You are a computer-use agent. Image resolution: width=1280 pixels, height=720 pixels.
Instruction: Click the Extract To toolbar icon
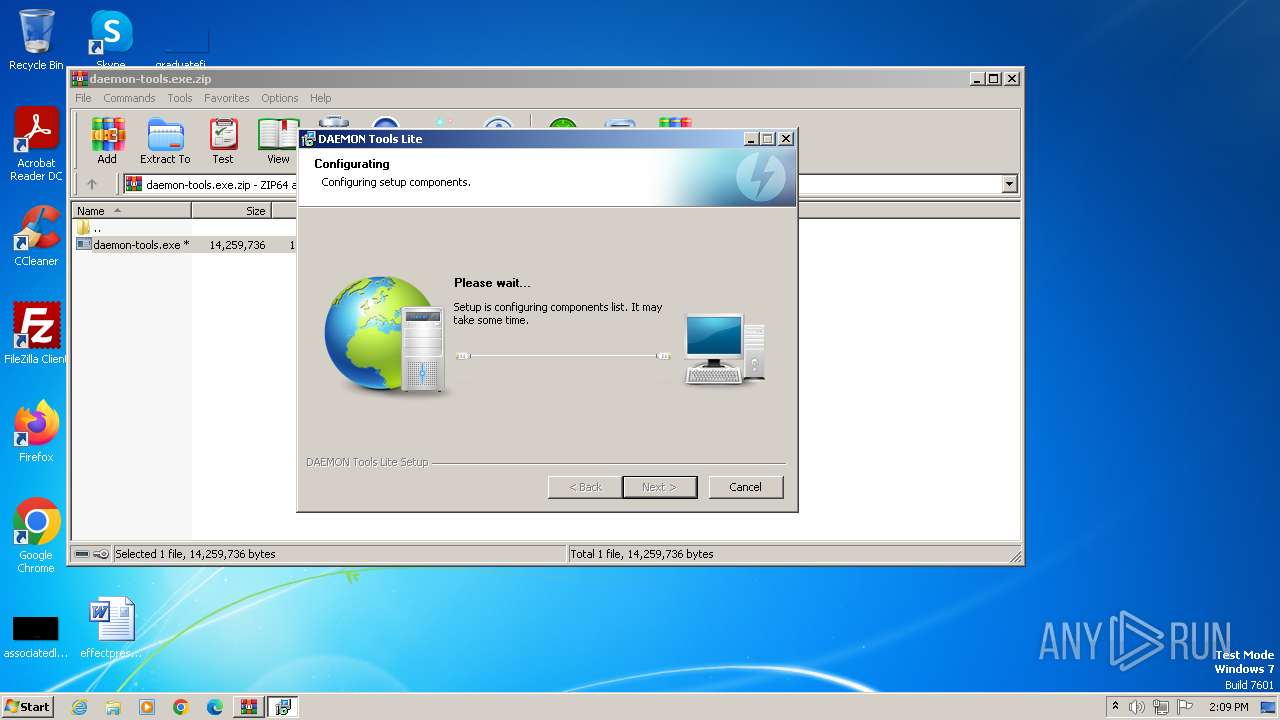point(165,141)
